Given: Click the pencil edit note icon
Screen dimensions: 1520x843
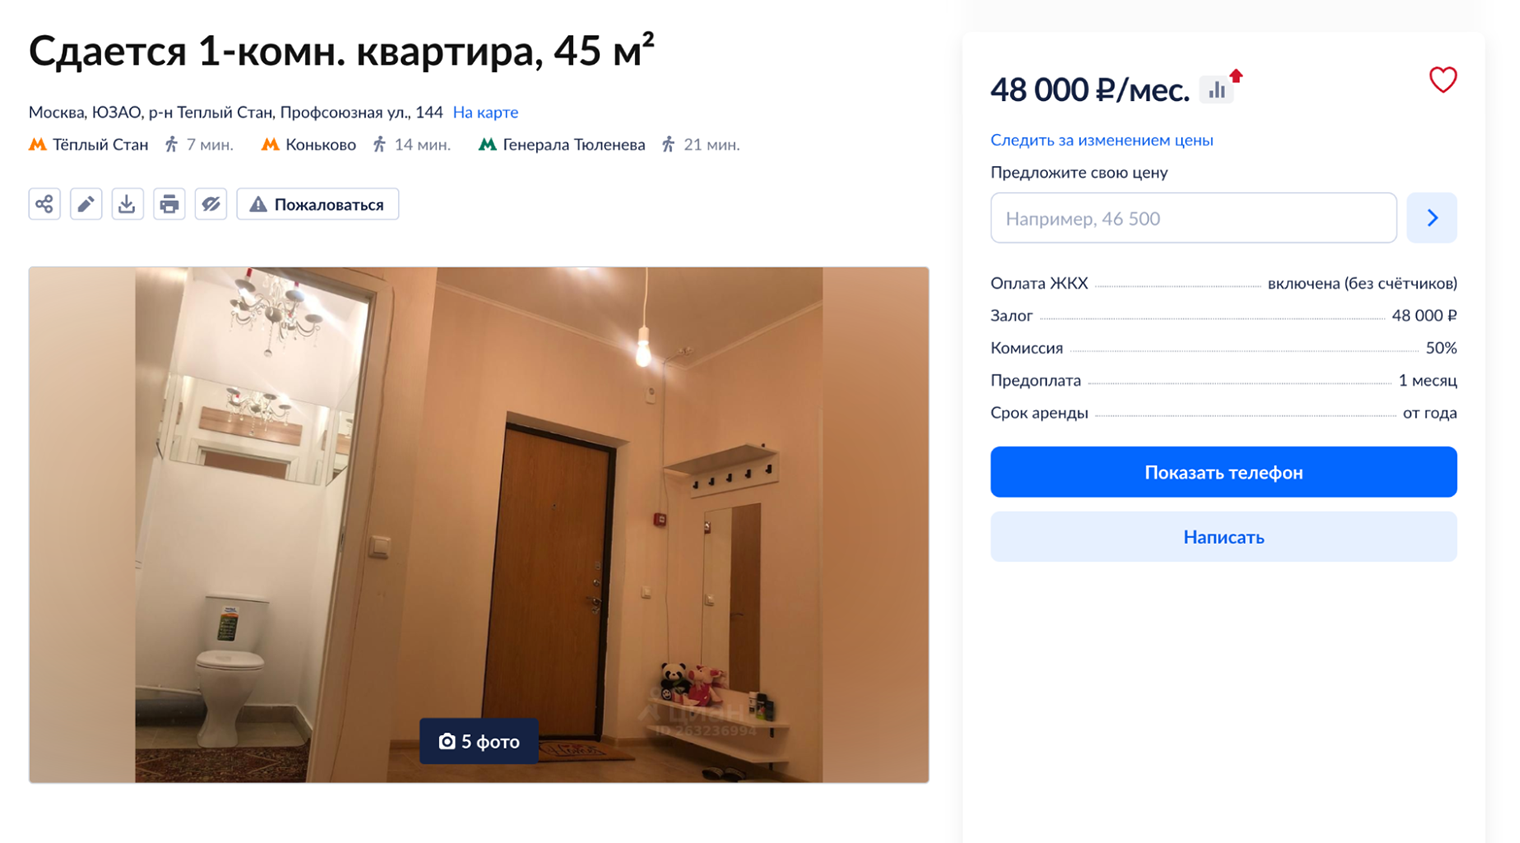Looking at the screenshot, I should [86, 204].
